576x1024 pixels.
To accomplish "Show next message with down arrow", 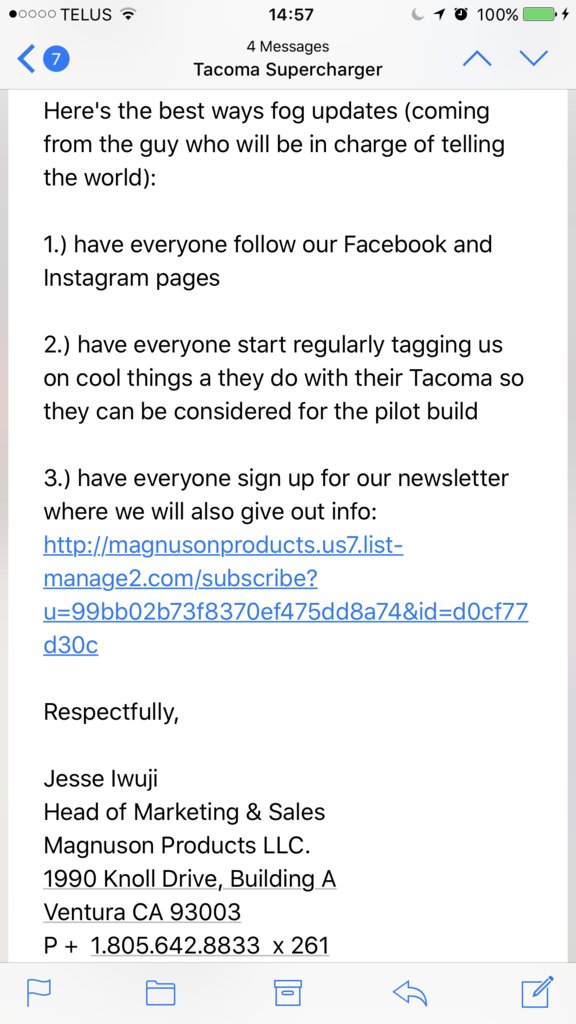I will click(534, 59).
